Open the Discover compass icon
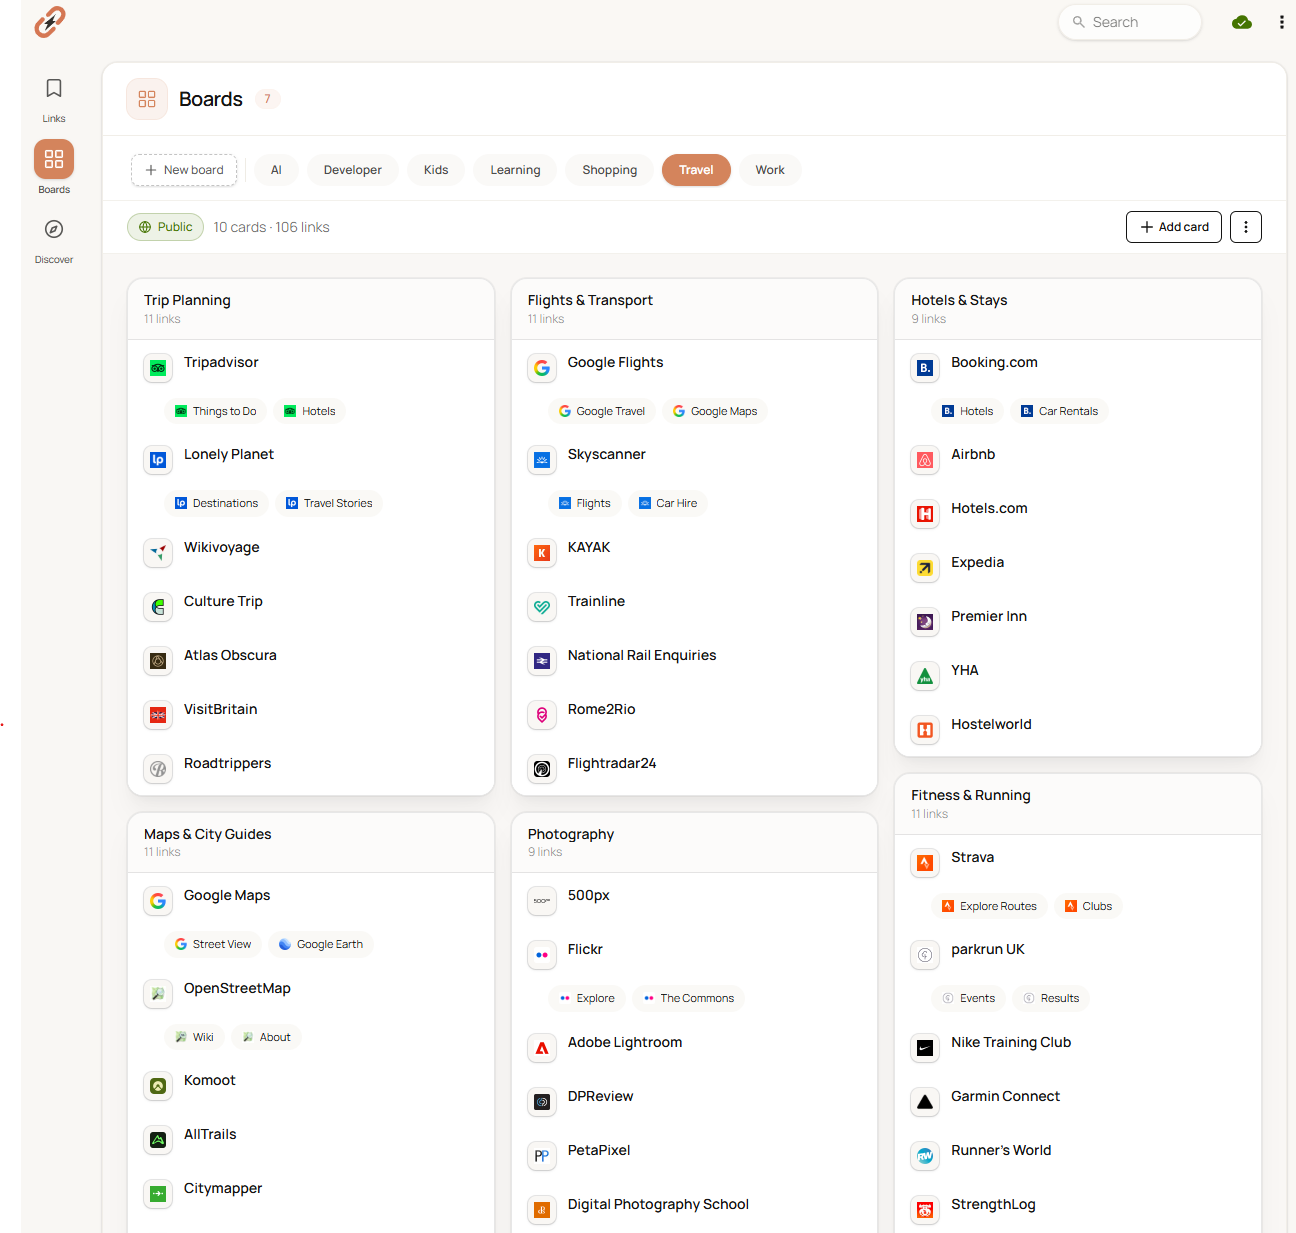 click(54, 229)
